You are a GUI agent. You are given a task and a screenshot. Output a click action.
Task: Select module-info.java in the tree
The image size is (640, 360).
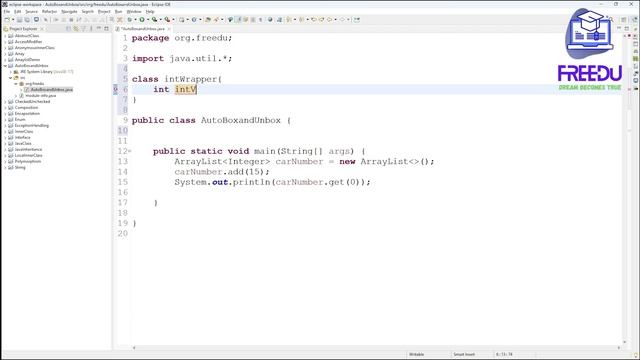pos(41,96)
